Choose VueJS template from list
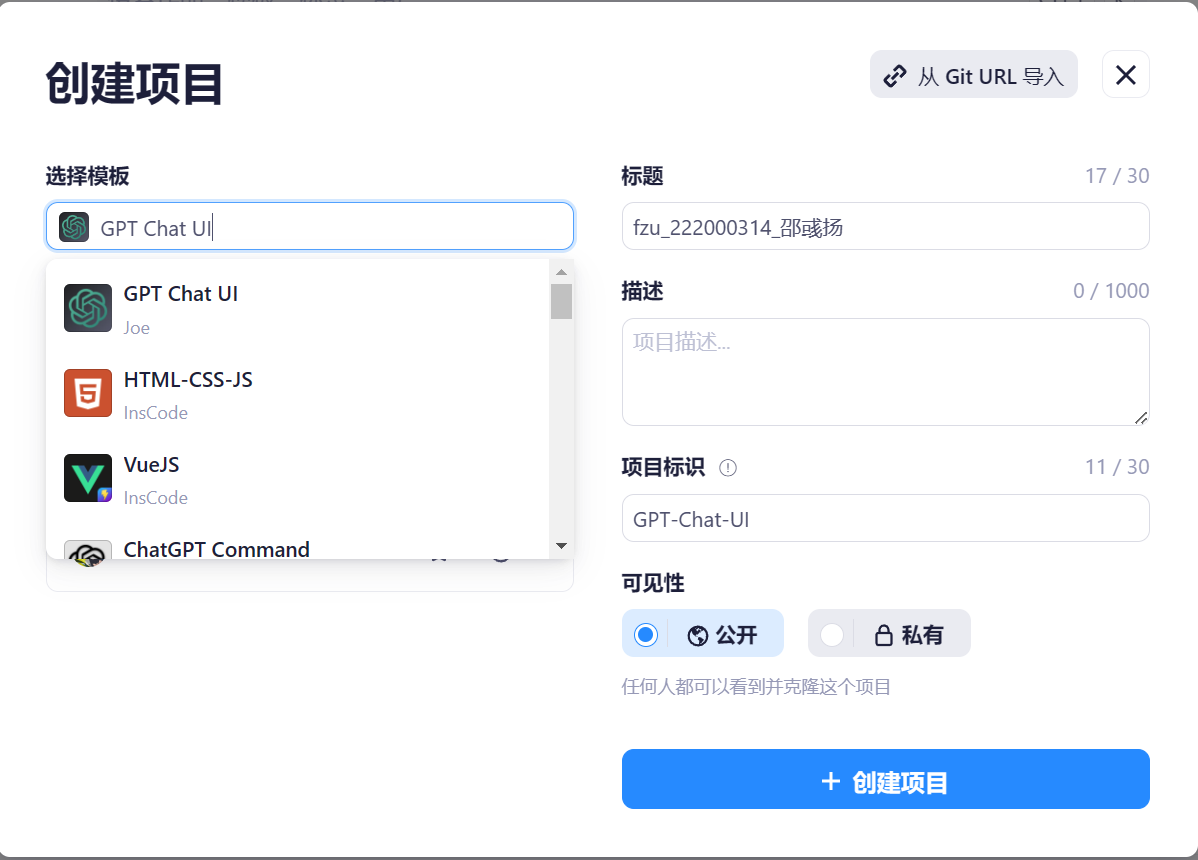This screenshot has width=1198, height=860. pyautogui.click(x=298, y=479)
